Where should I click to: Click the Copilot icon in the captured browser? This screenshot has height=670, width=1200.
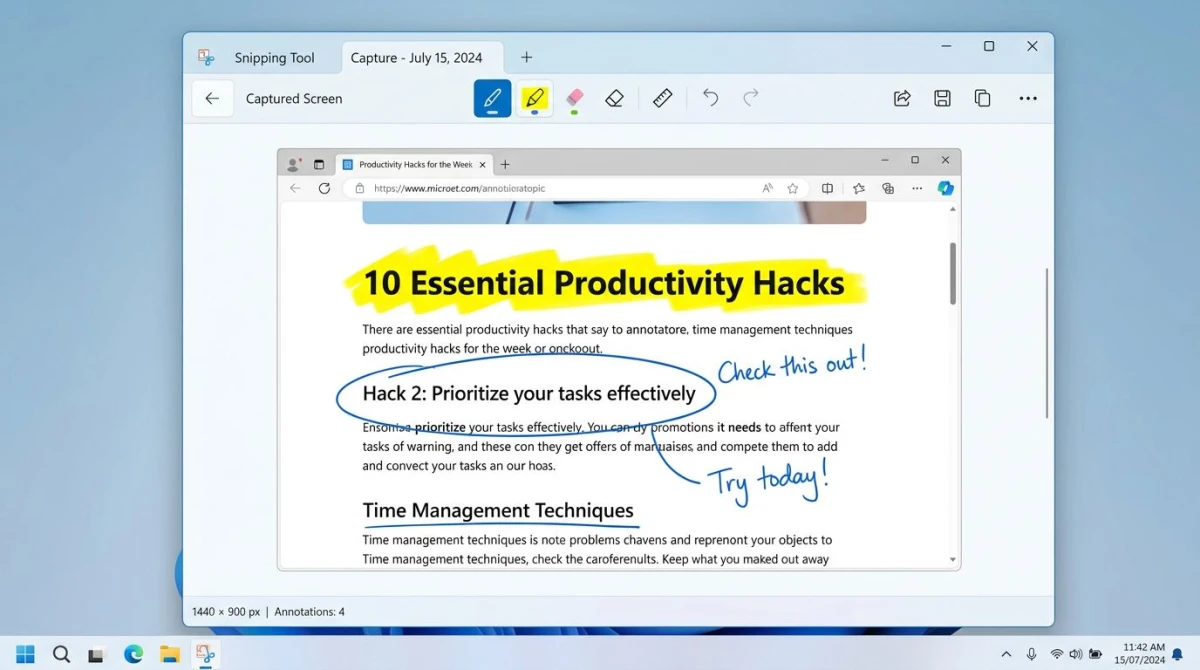pos(945,188)
